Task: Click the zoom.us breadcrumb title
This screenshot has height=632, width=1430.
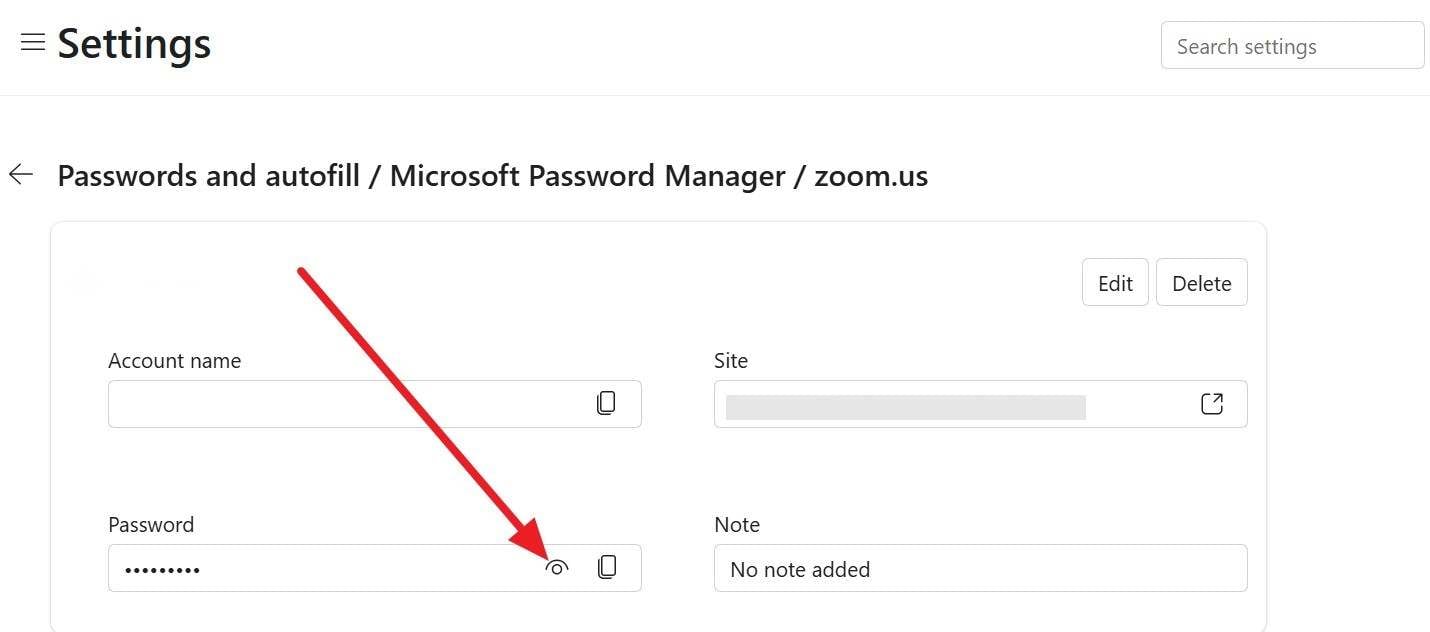Action: [x=871, y=176]
